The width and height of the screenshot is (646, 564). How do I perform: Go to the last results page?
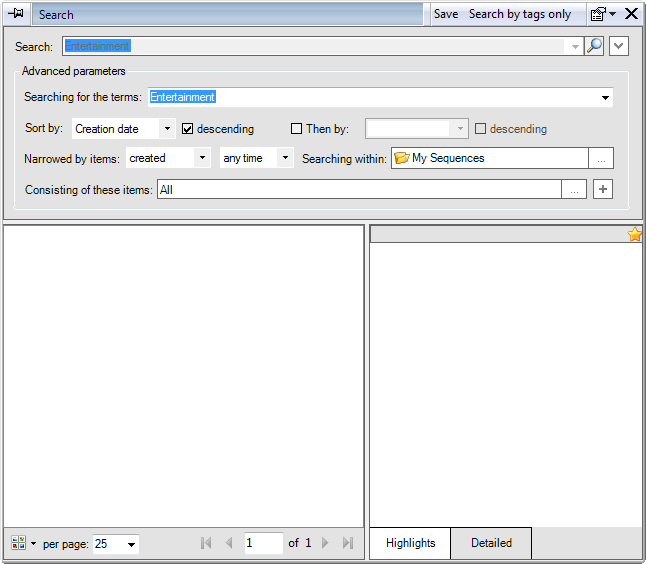(348, 543)
